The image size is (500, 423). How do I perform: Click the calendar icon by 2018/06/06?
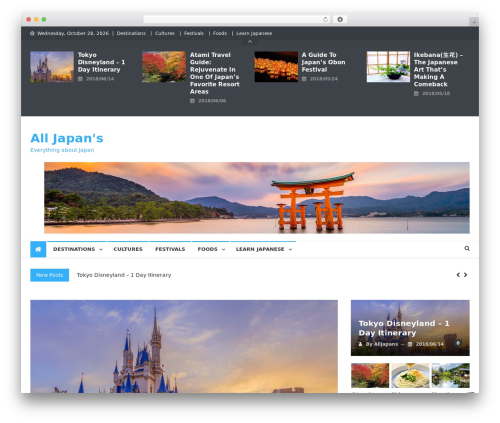point(192,101)
